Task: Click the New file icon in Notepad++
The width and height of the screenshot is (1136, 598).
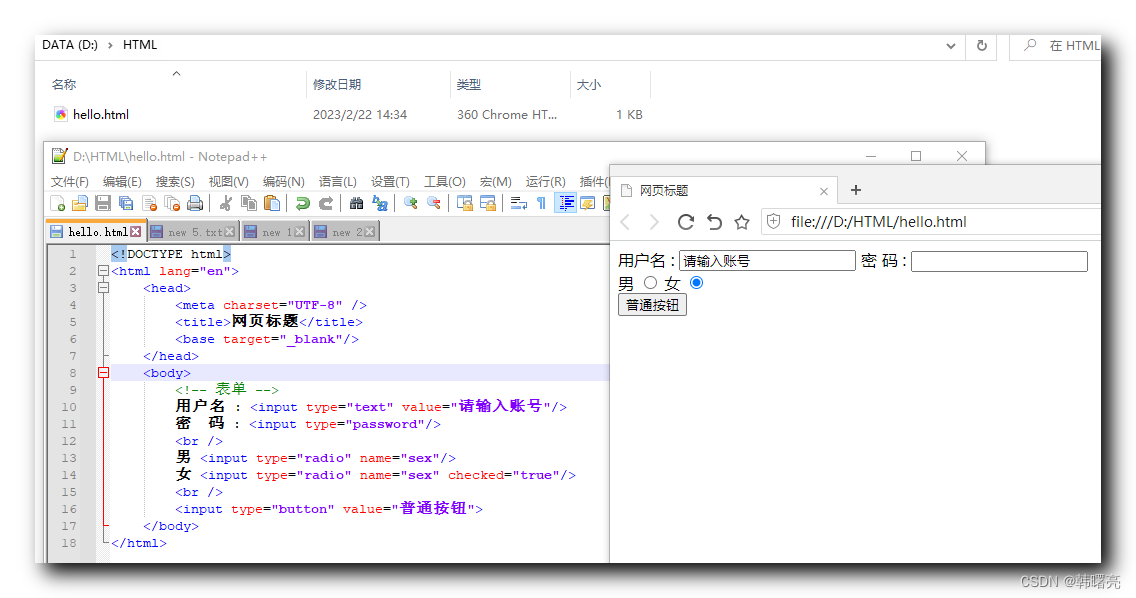Action: 58,204
